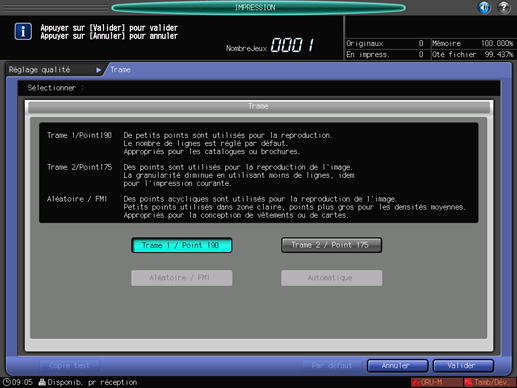Click the red Tamb/Dév. indicator
The width and height of the screenshot is (517, 388).
pyautogui.click(x=490, y=382)
